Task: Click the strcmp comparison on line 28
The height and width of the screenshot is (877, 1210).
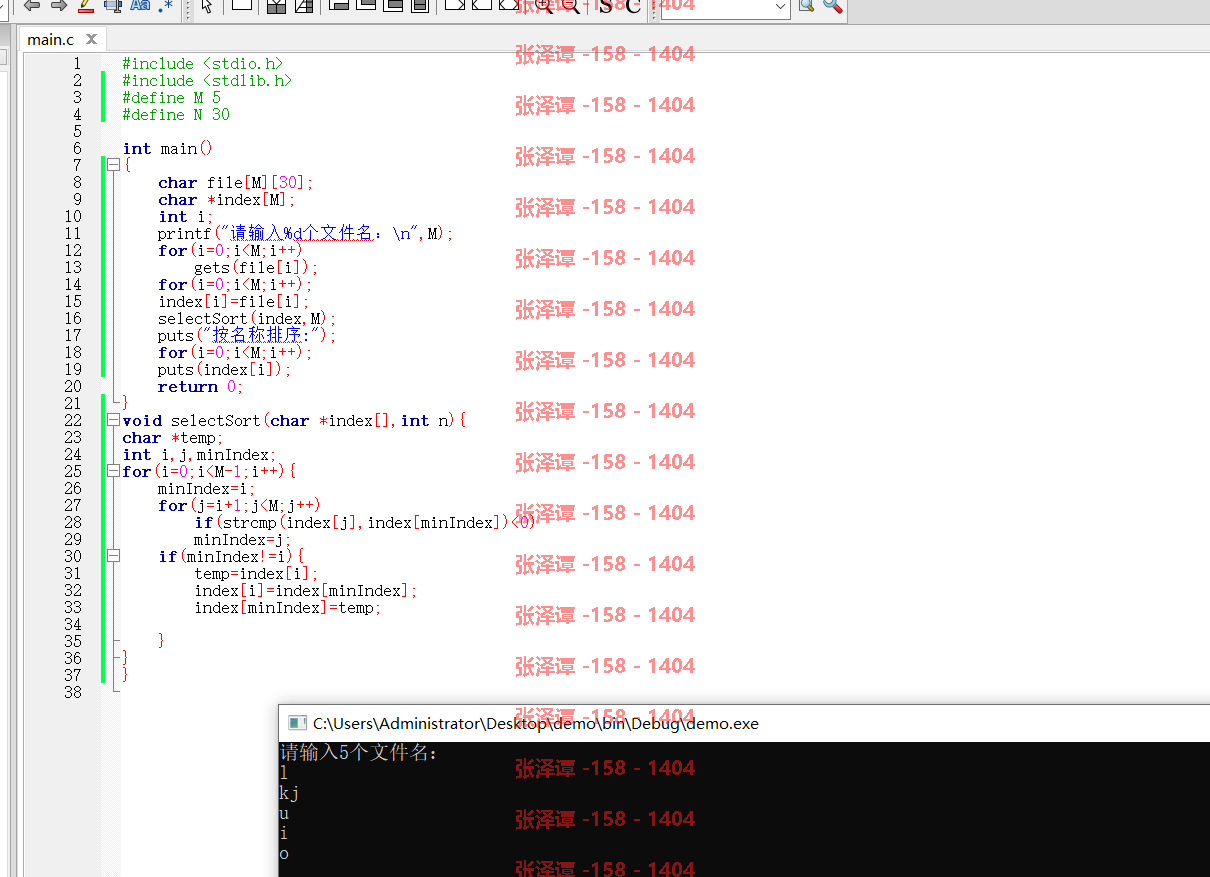Action: coord(365,523)
